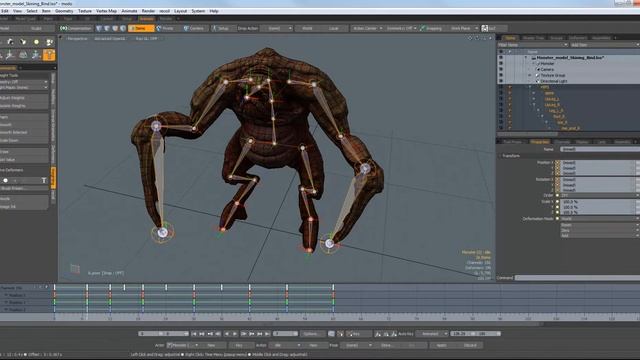Click the Compensation mode icon button
The width and height of the screenshot is (640, 360).
pos(64,28)
